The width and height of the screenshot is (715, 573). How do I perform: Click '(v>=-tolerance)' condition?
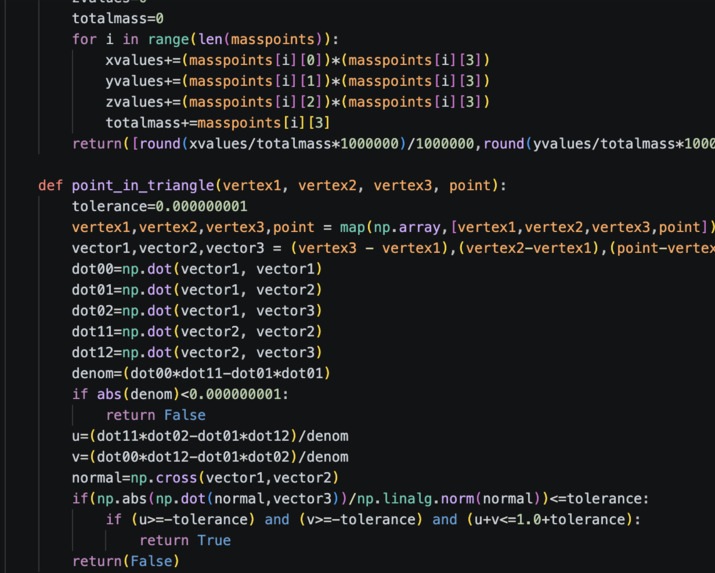click(361, 520)
